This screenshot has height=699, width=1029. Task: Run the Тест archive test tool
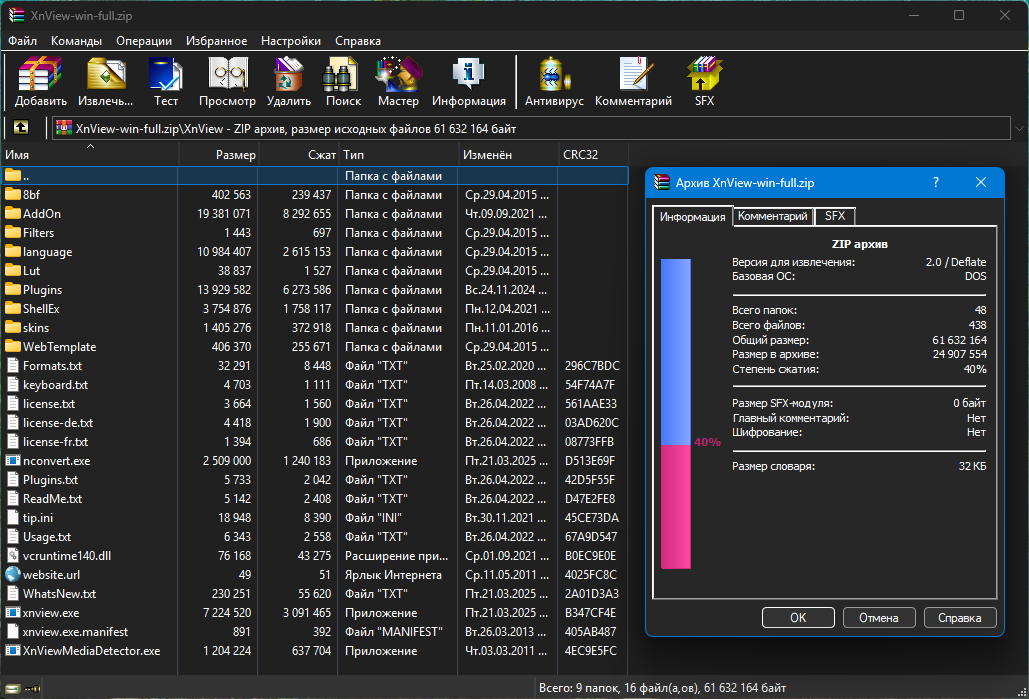click(165, 81)
